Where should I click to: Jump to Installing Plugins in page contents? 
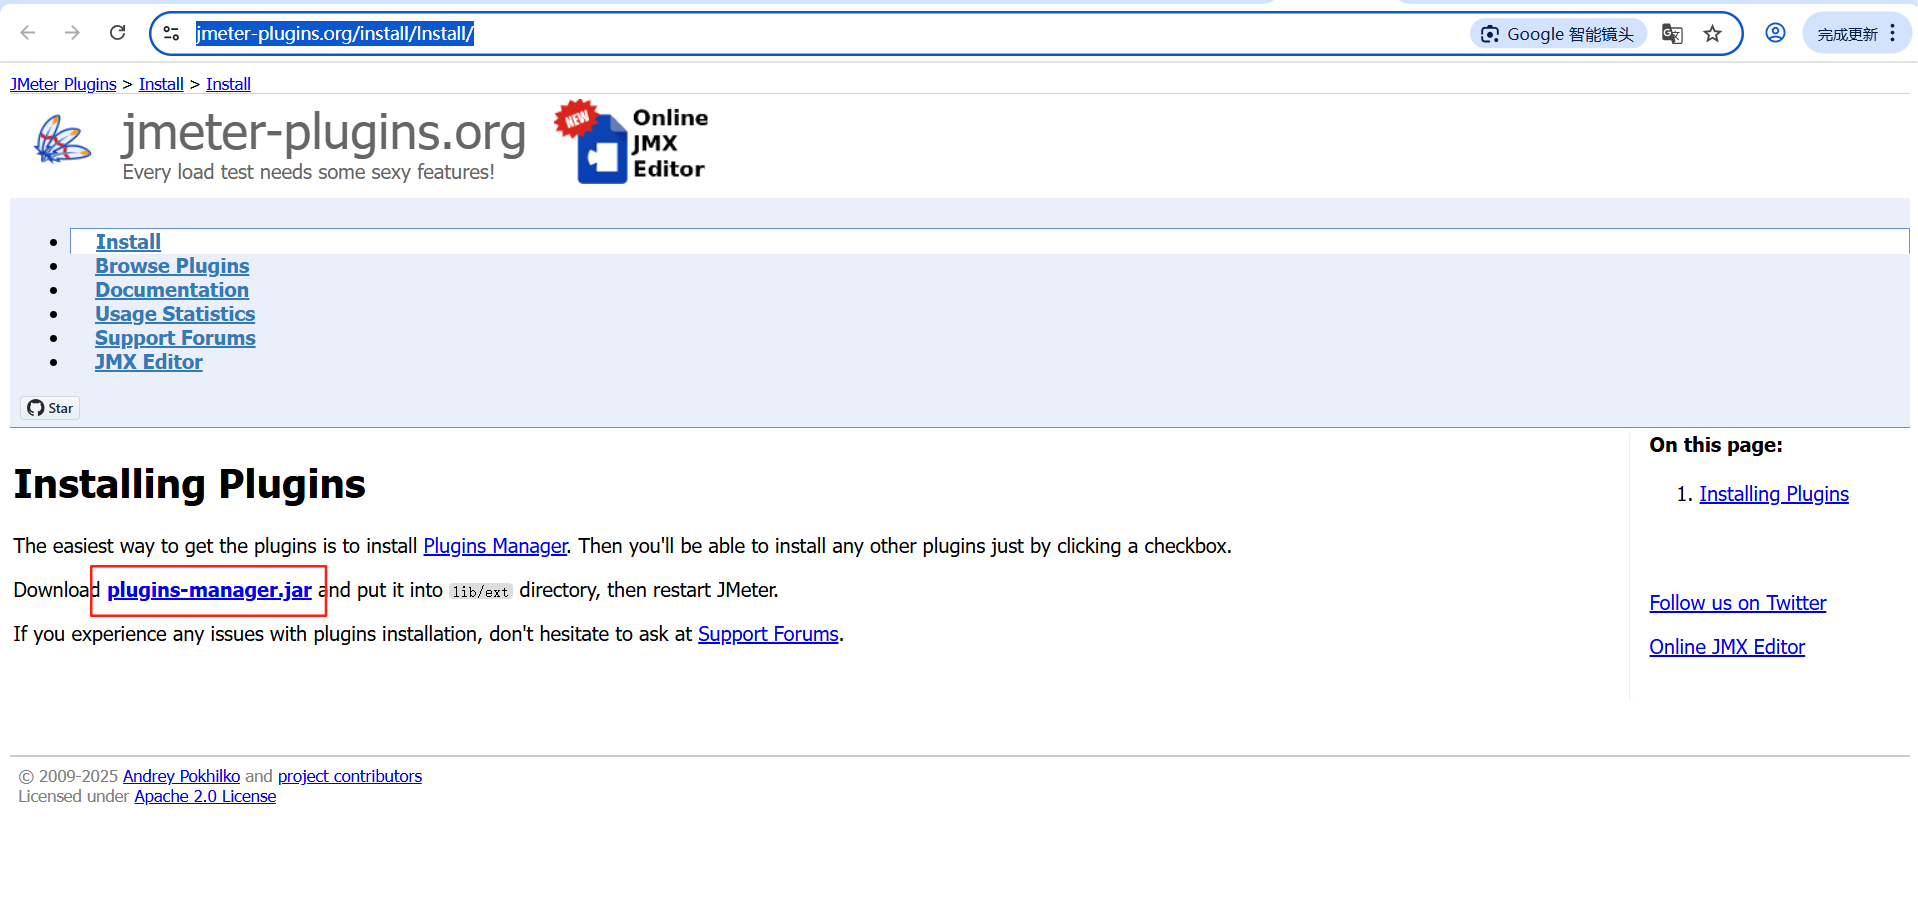click(x=1774, y=494)
